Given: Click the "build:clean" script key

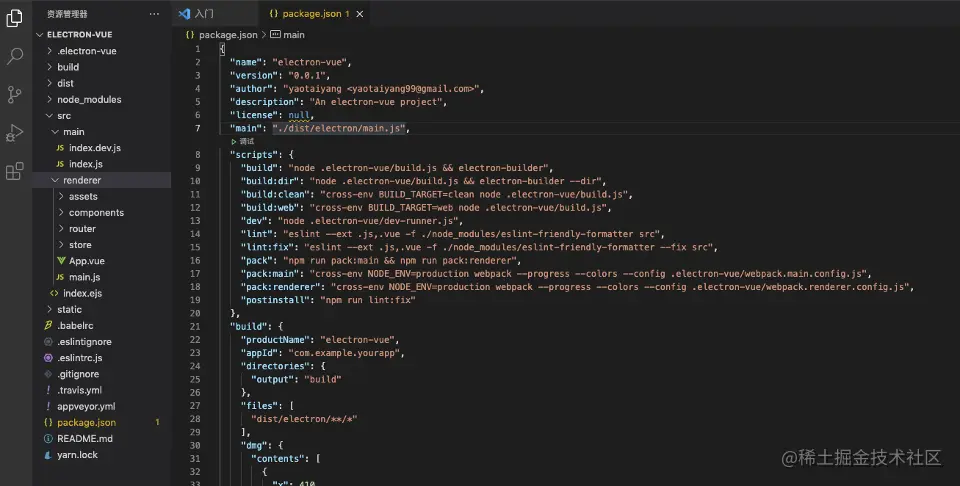Looking at the screenshot, I should coord(275,194).
